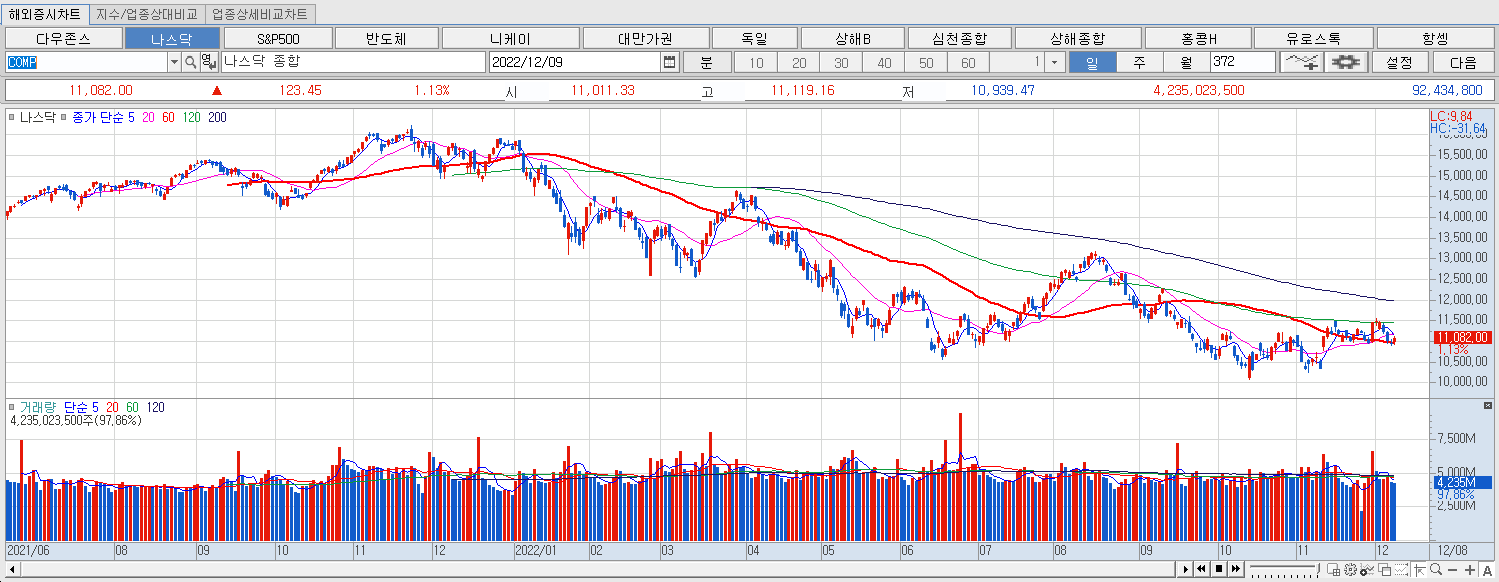Click the indicator settings chart icon at bottom
This screenshot has width=1499, height=582.
tap(1367, 570)
